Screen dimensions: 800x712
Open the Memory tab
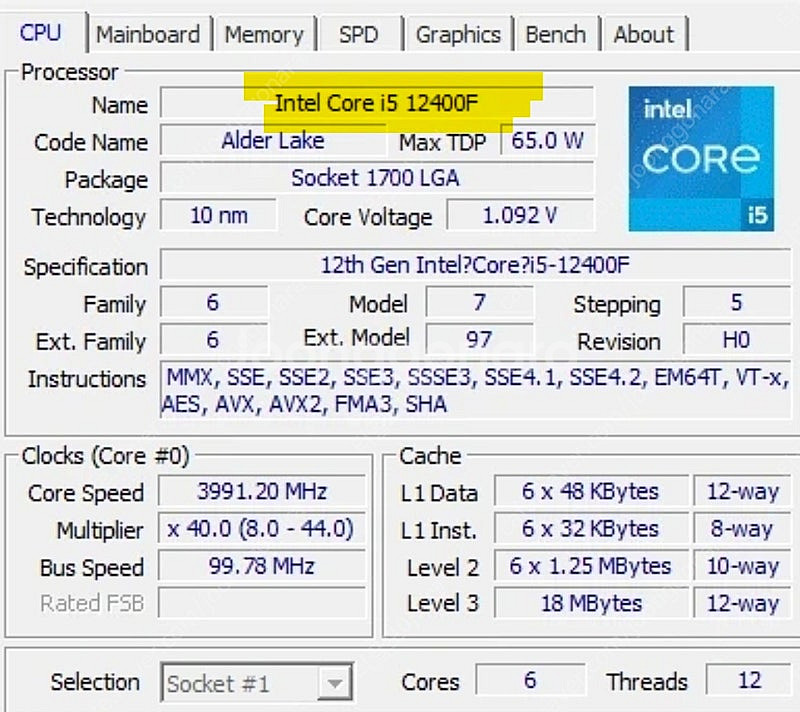pyautogui.click(x=264, y=35)
